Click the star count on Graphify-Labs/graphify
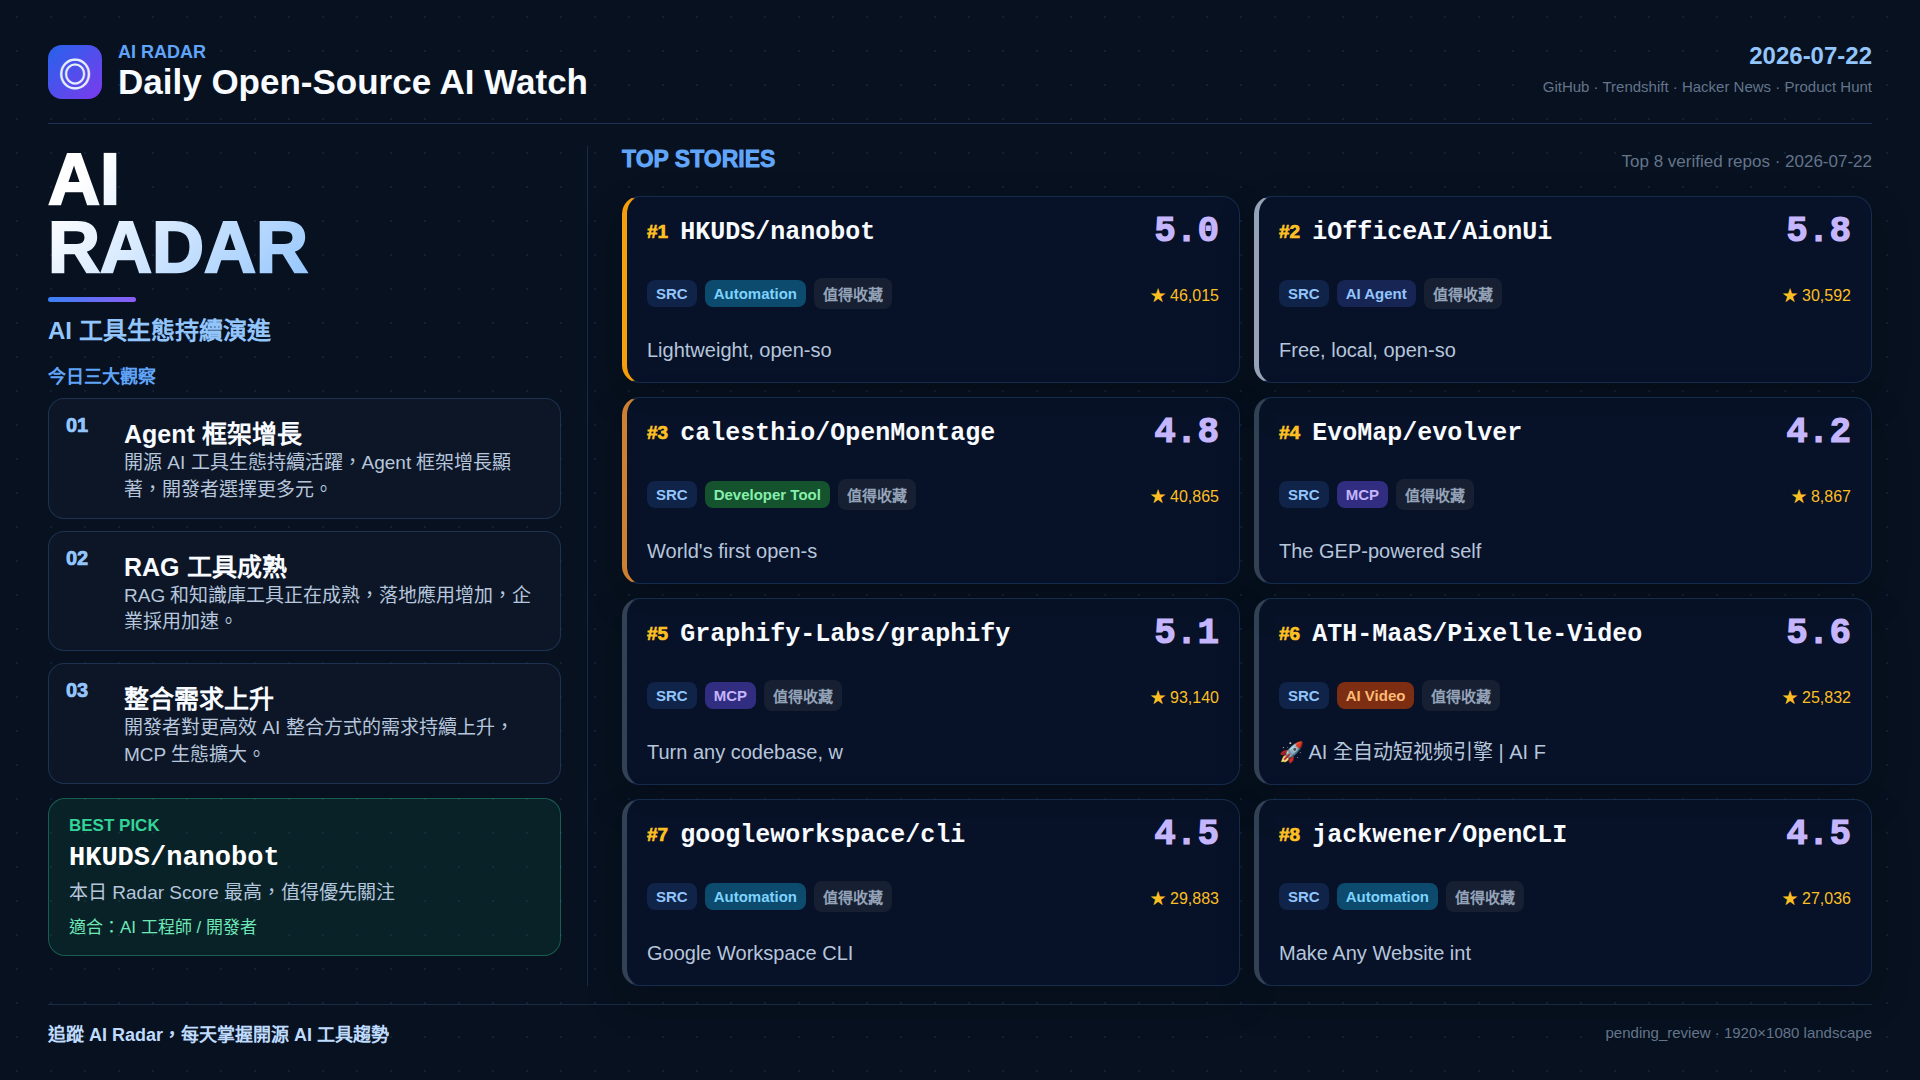1920x1080 pixels. pyautogui.click(x=1194, y=697)
